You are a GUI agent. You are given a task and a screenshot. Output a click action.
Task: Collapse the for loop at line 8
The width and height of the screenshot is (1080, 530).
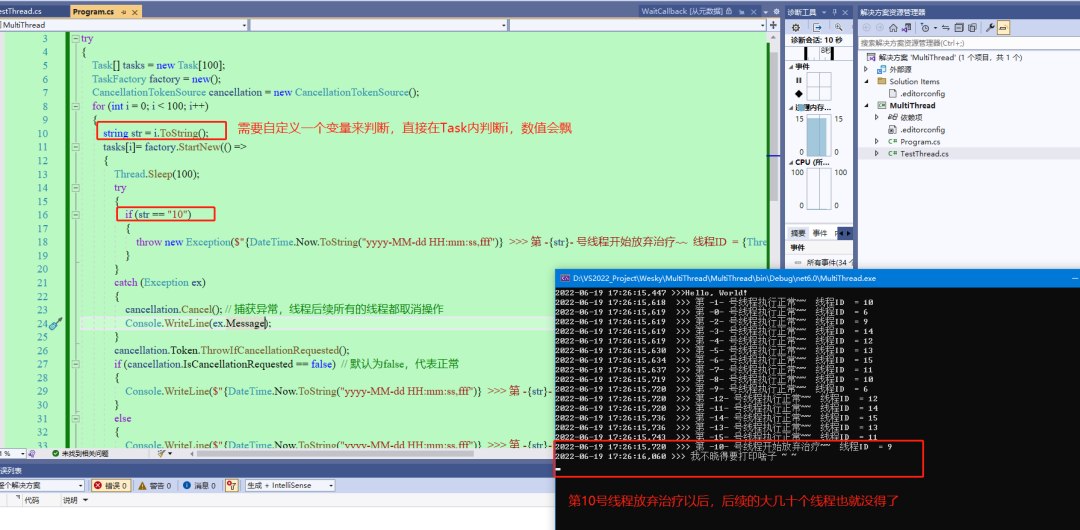(75, 106)
